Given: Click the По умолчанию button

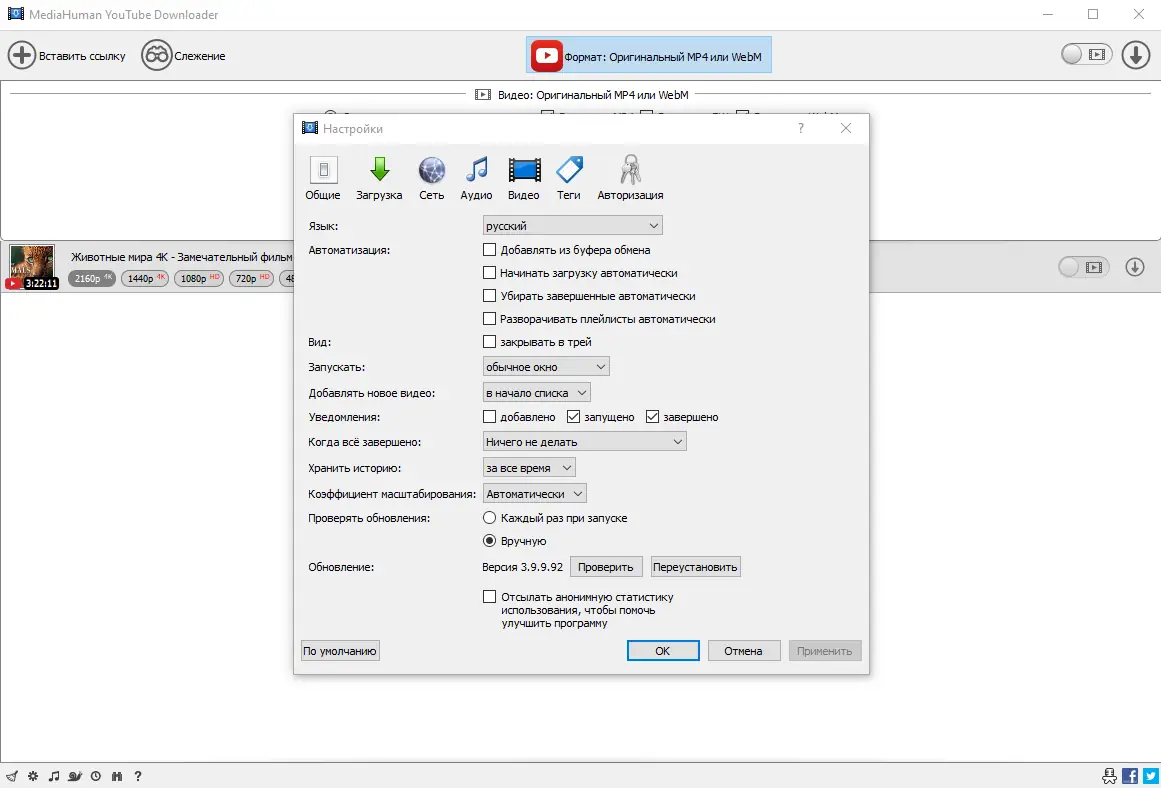Looking at the screenshot, I should 341,651.
